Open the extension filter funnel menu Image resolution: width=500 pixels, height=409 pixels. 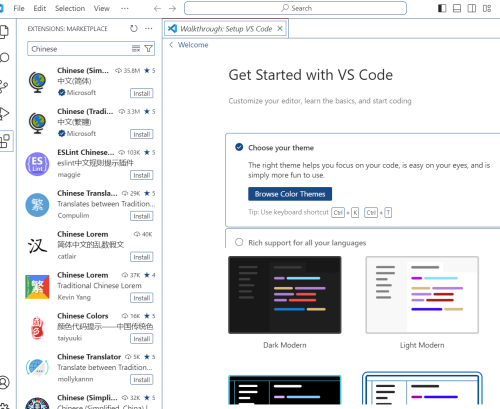point(149,49)
